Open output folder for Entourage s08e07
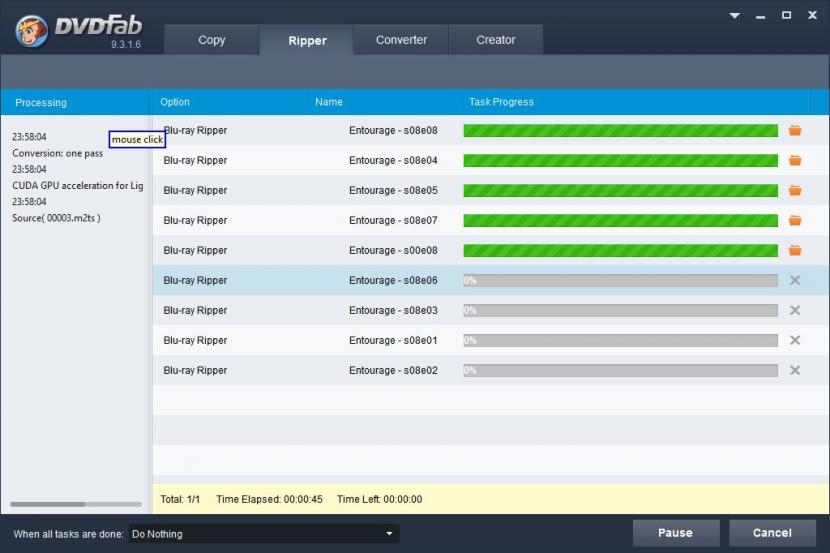Screen dimensions: 830x553 (x=795, y=220)
